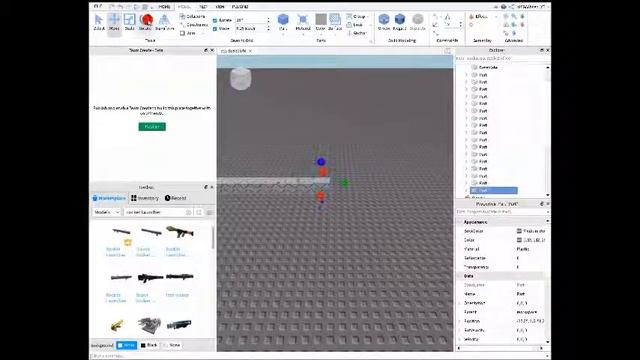The image size is (640, 360).
Task: Switch to the PLUGINS ribbon tab
Action: (240, 7)
